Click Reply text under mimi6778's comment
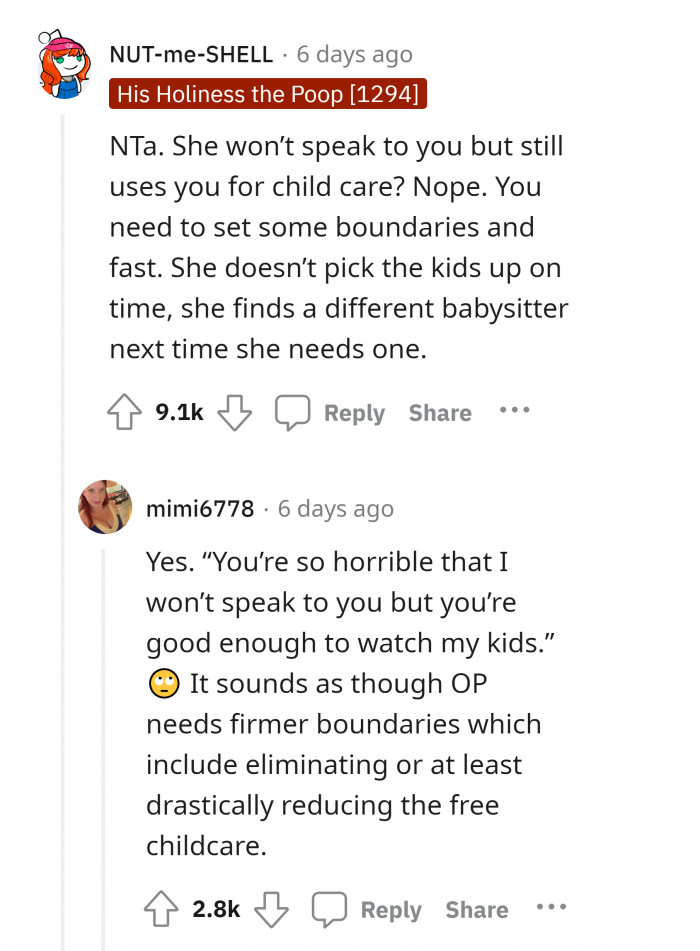 391,910
